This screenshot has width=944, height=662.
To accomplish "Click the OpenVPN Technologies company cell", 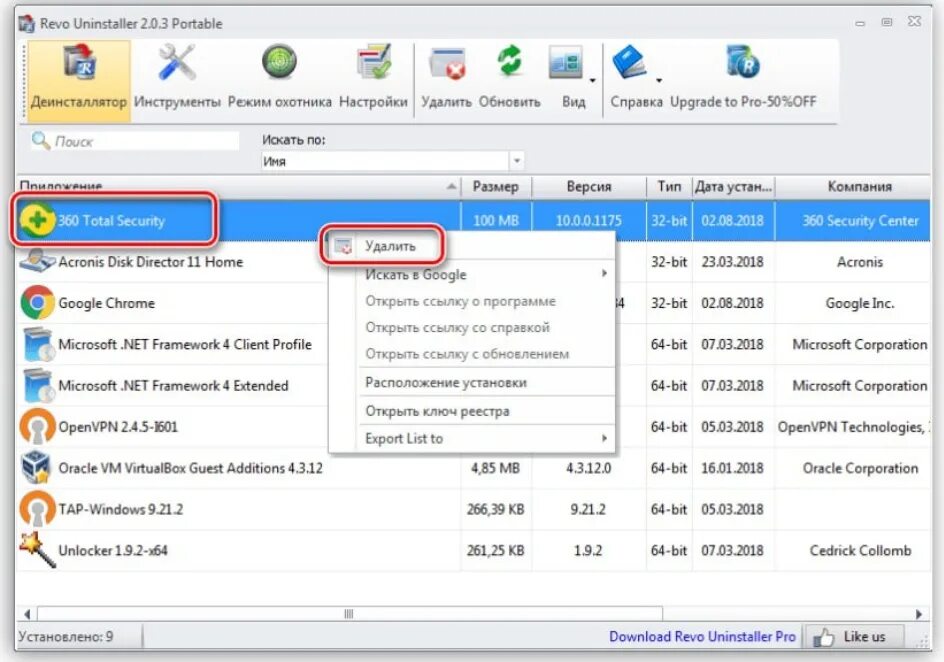I will point(853,427).
